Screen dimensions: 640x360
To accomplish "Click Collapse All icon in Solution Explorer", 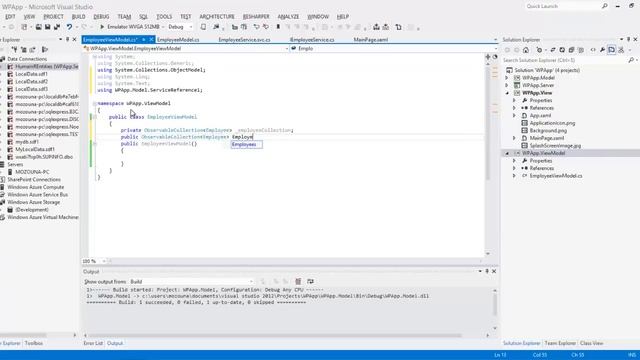I will (571, 50).
